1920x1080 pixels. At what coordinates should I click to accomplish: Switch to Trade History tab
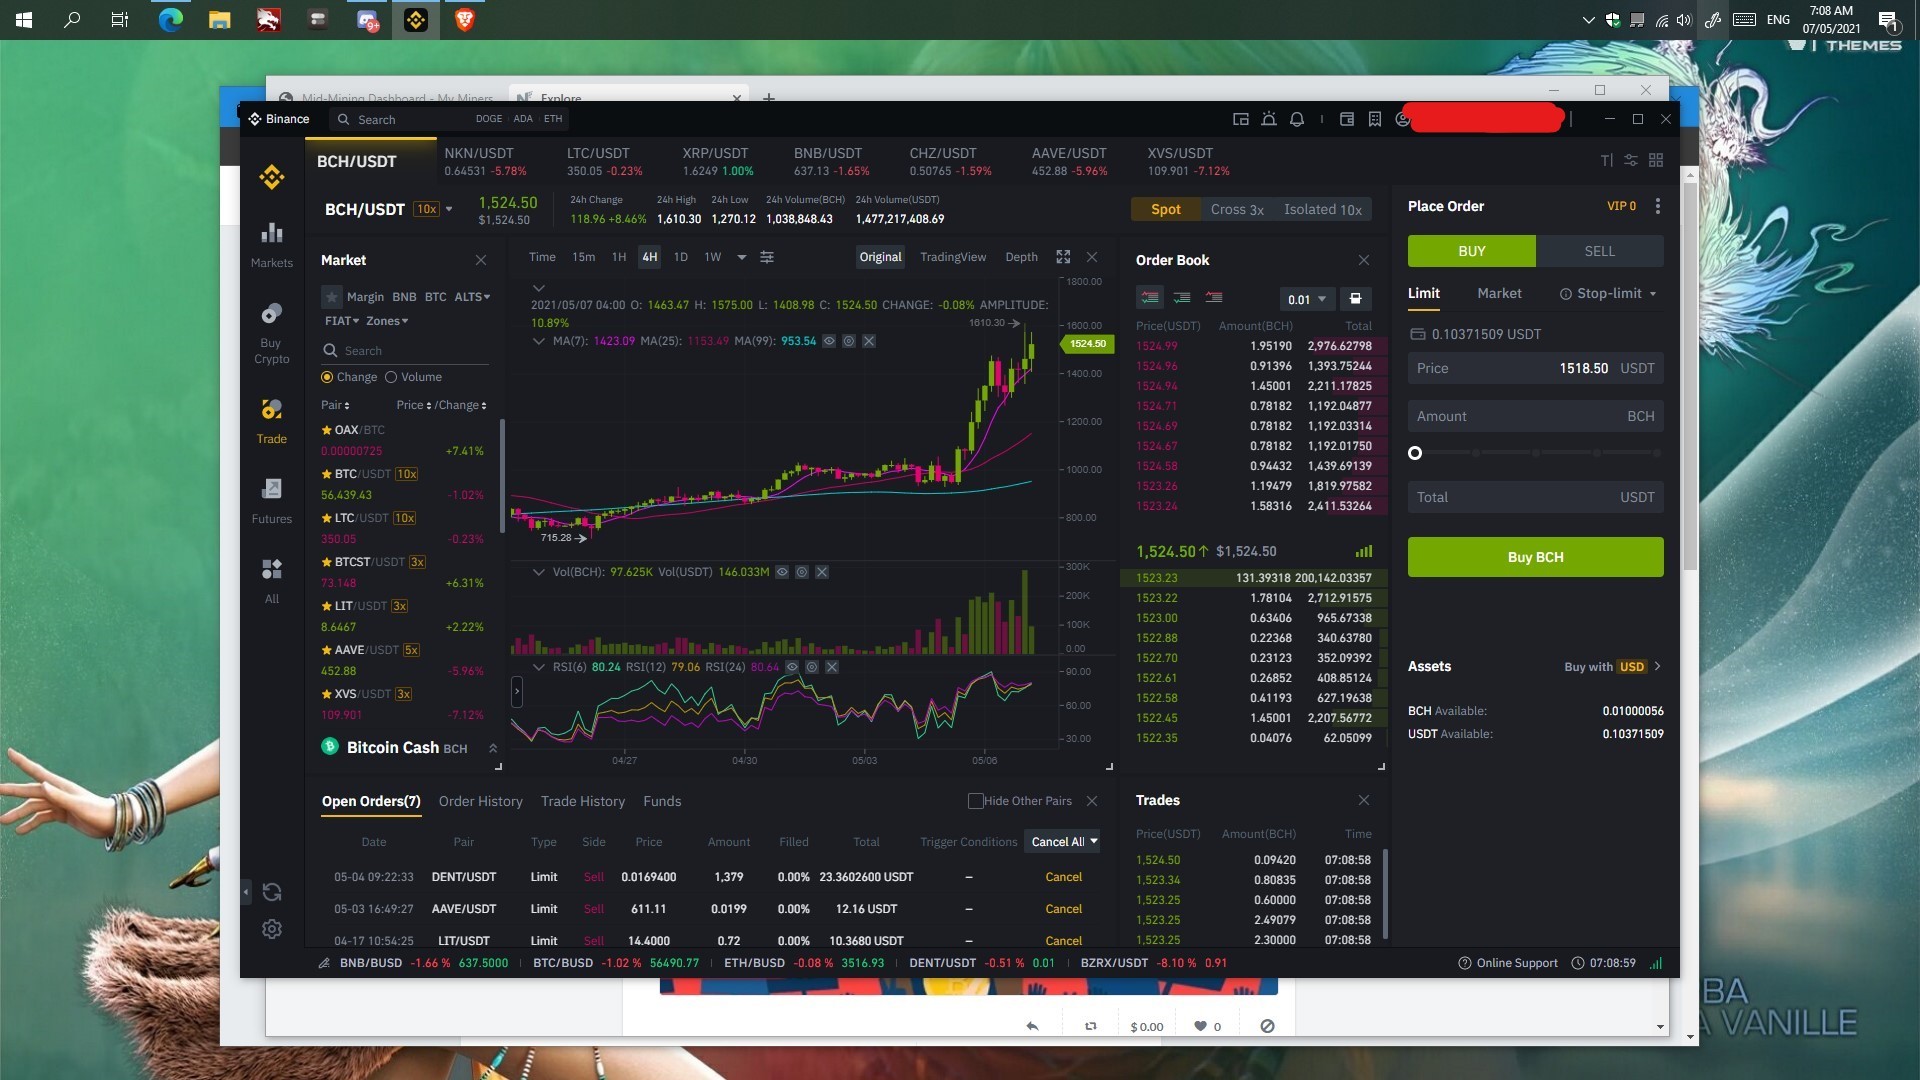point(583,801)
